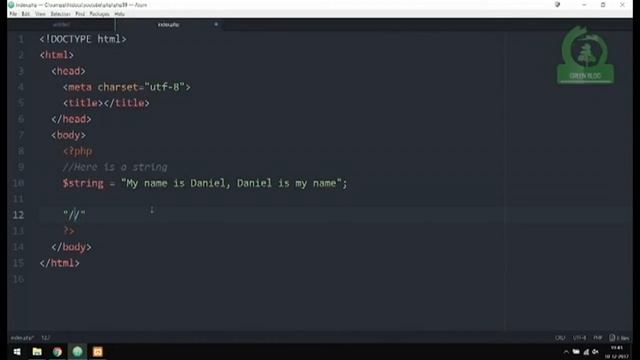Close the index.php tab
Viewport: 640px width, 360px height.
pyautogui.click(x=216, y=24)
